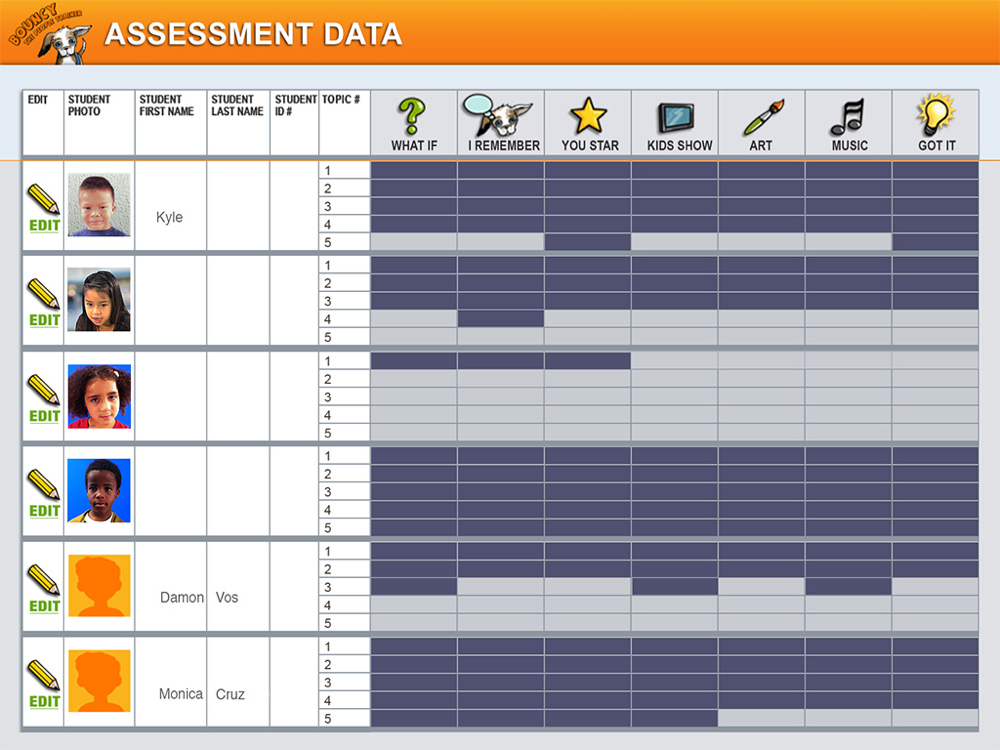
Task: Select the Kids Show screen icon
Action: (x=676, y=119)
